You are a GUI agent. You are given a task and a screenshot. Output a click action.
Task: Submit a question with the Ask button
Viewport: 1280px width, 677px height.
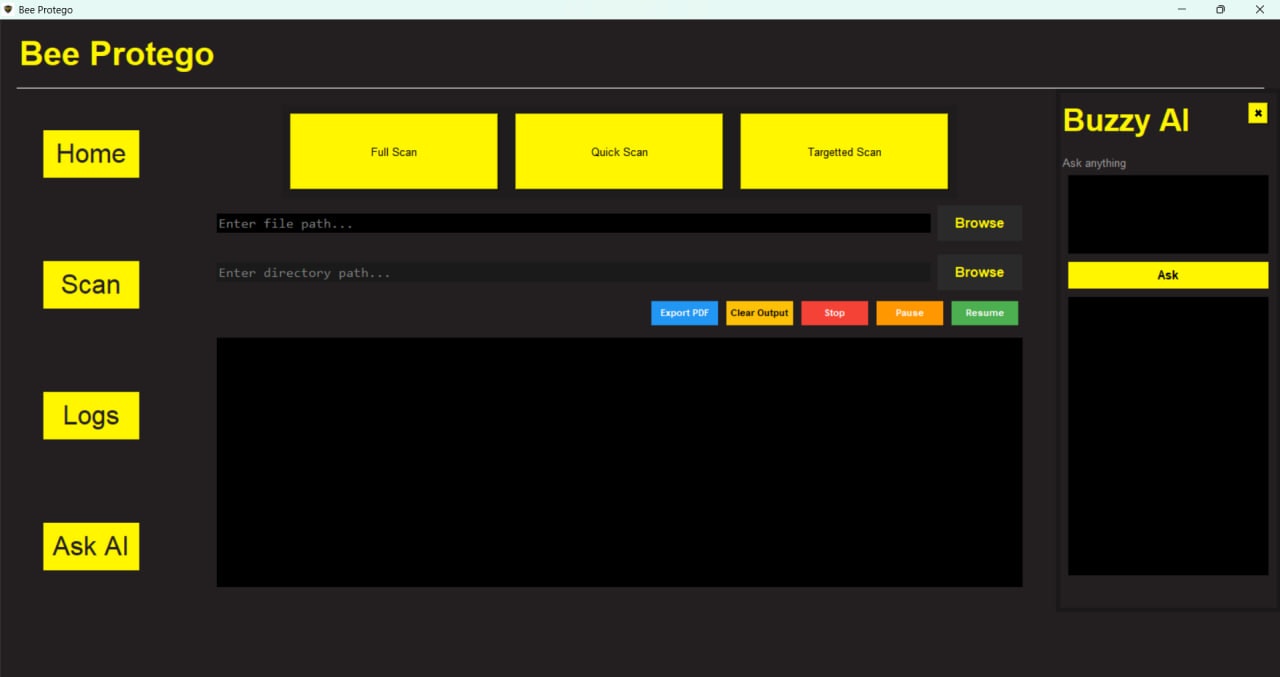1167,274
